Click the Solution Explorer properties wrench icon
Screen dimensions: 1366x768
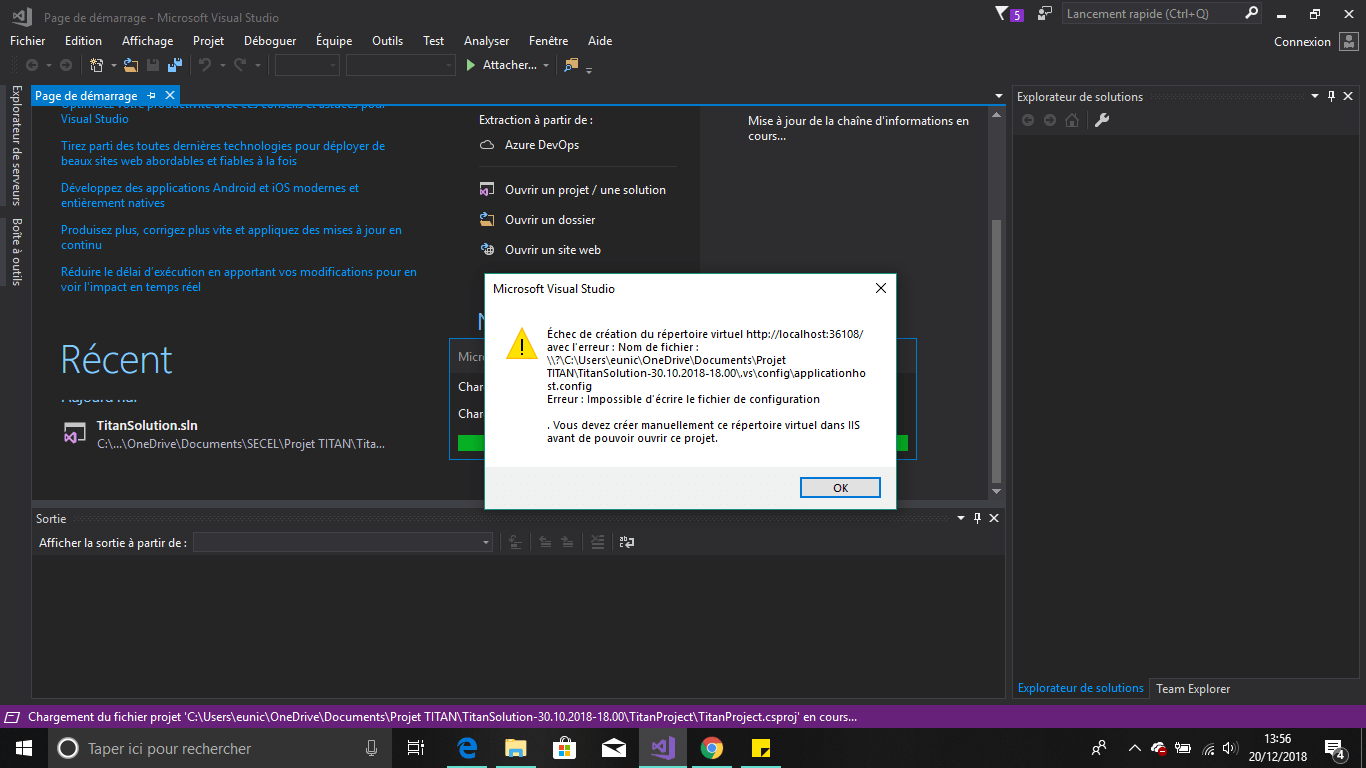[x=1102, y=120]
